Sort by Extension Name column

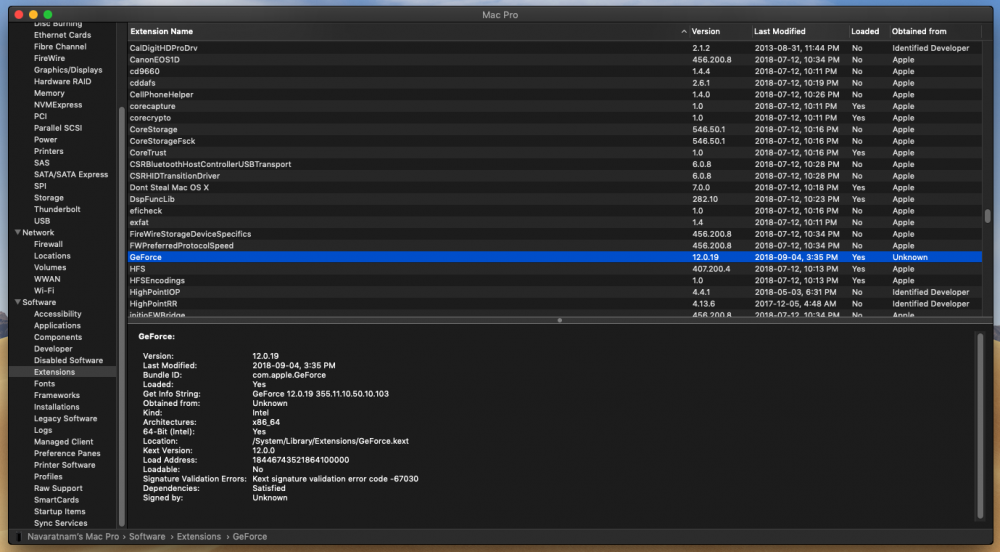click(x=161, y=31)
